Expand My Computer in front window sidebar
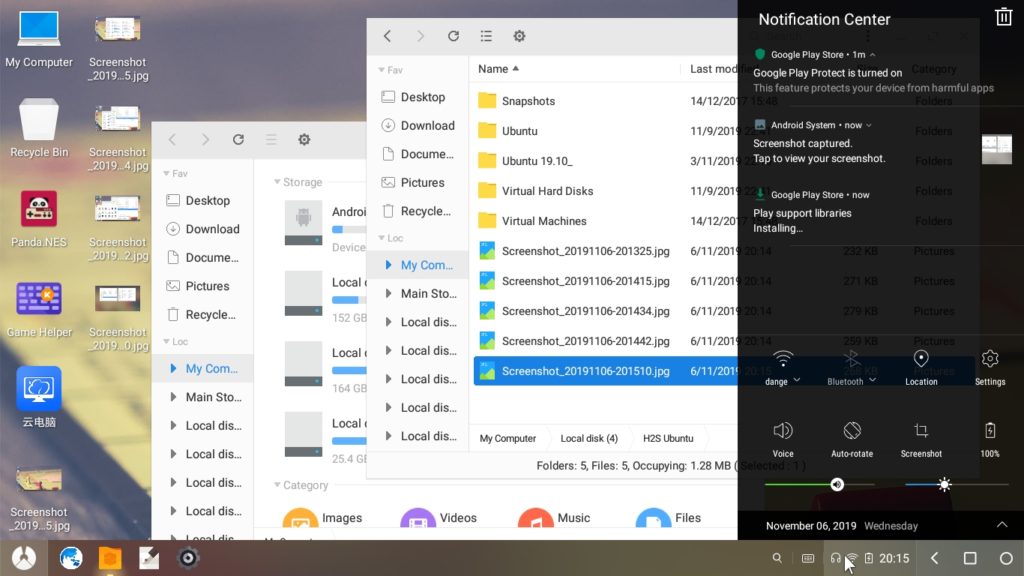This screenshot has height=576, width=1024. (x=389, y=264)
